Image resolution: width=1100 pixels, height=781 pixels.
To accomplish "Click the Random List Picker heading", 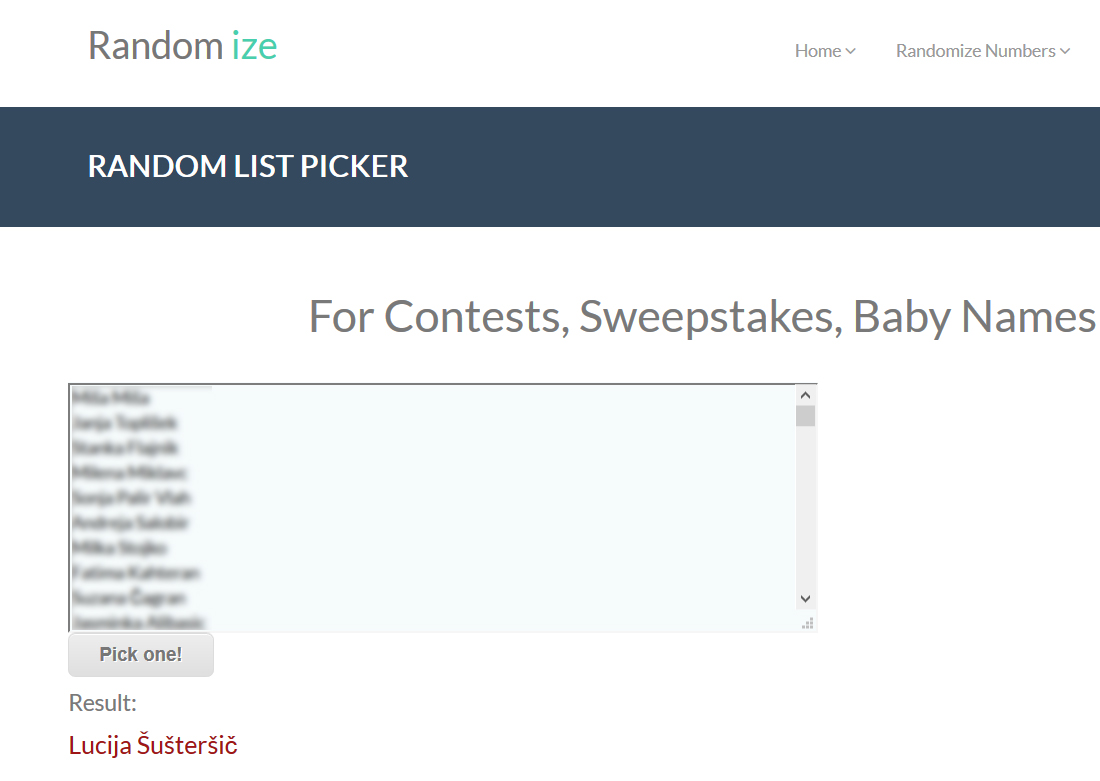I will [248, 167].
